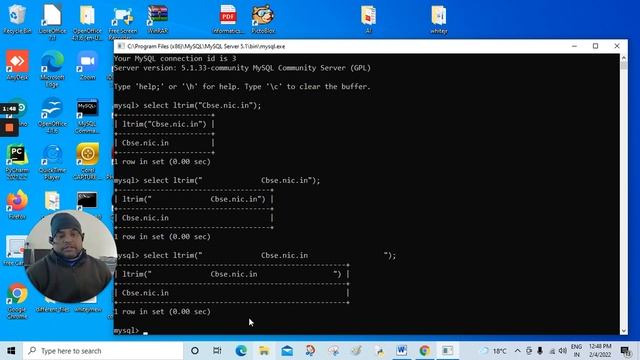
Task: Open the AI folder on desktop
Action: coord(368,19)
